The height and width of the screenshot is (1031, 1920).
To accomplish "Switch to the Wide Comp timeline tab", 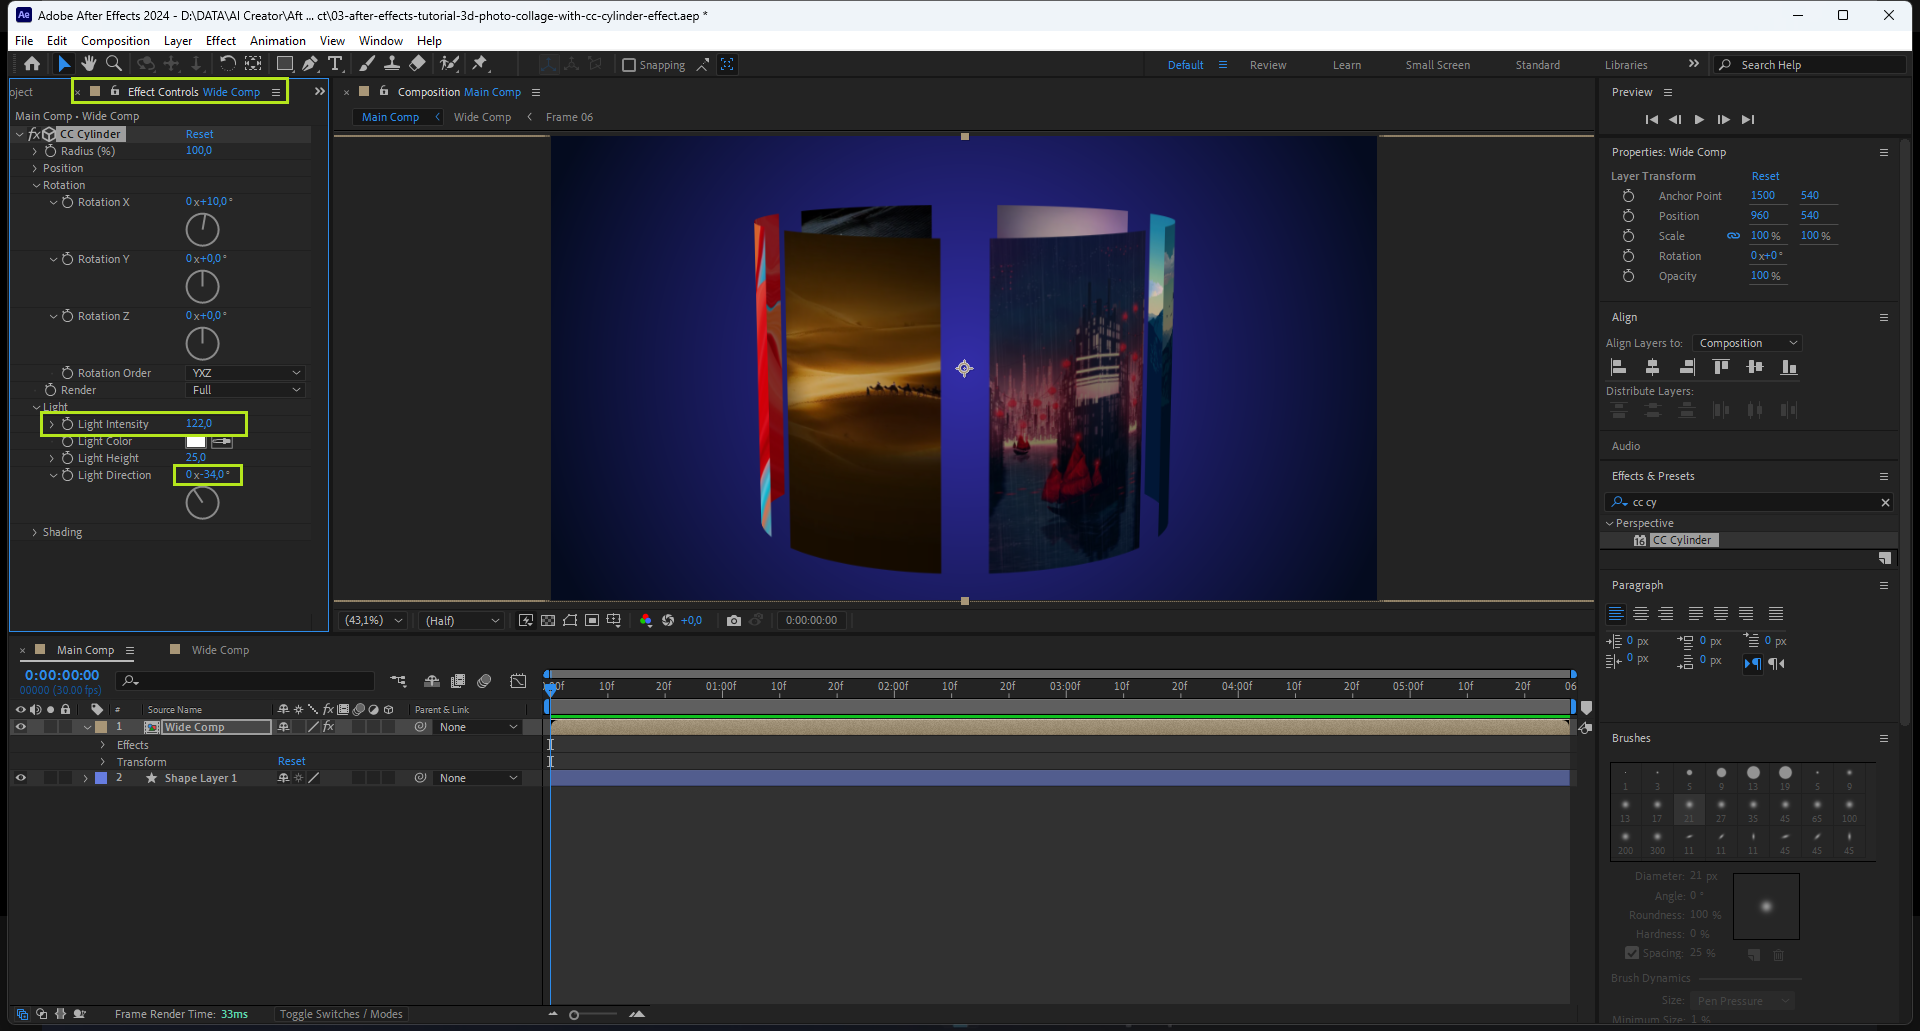I will pos(220,650).
